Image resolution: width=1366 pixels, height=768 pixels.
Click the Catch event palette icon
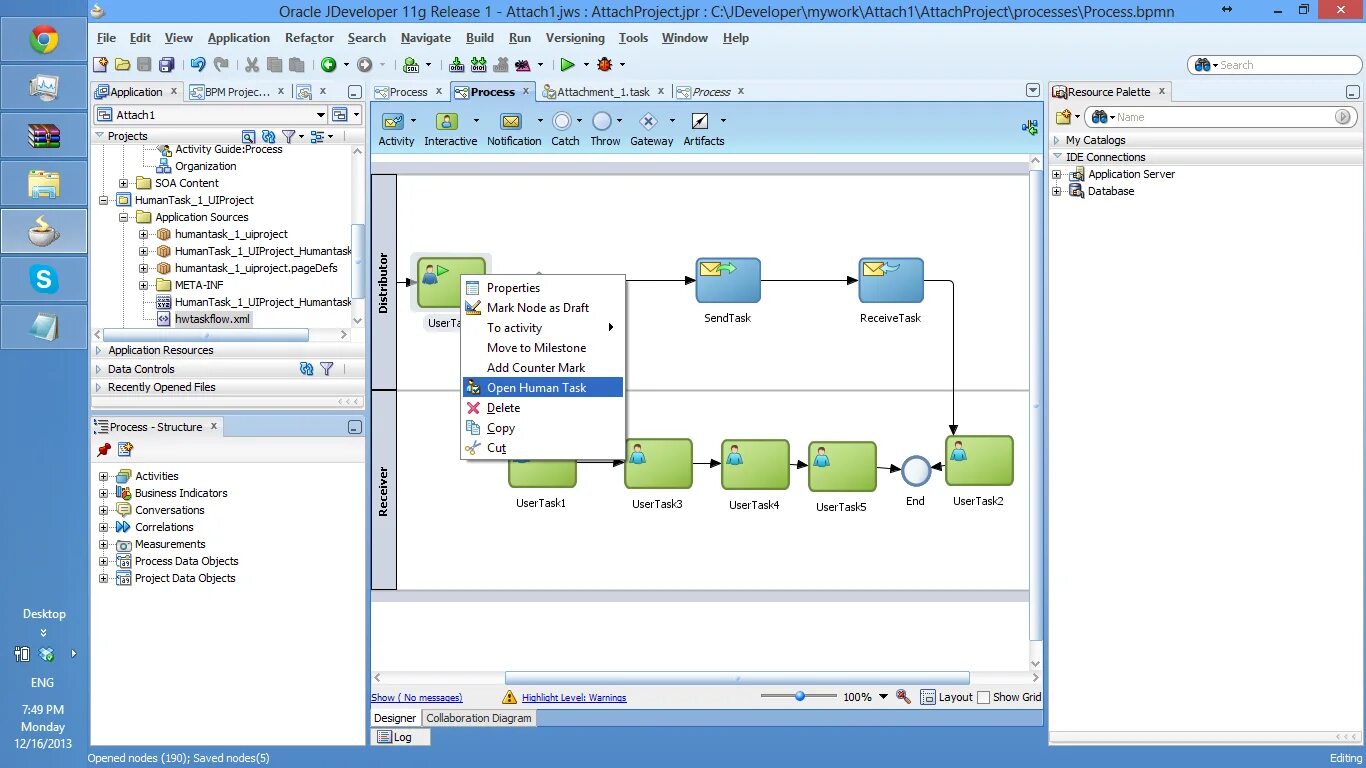563,121
